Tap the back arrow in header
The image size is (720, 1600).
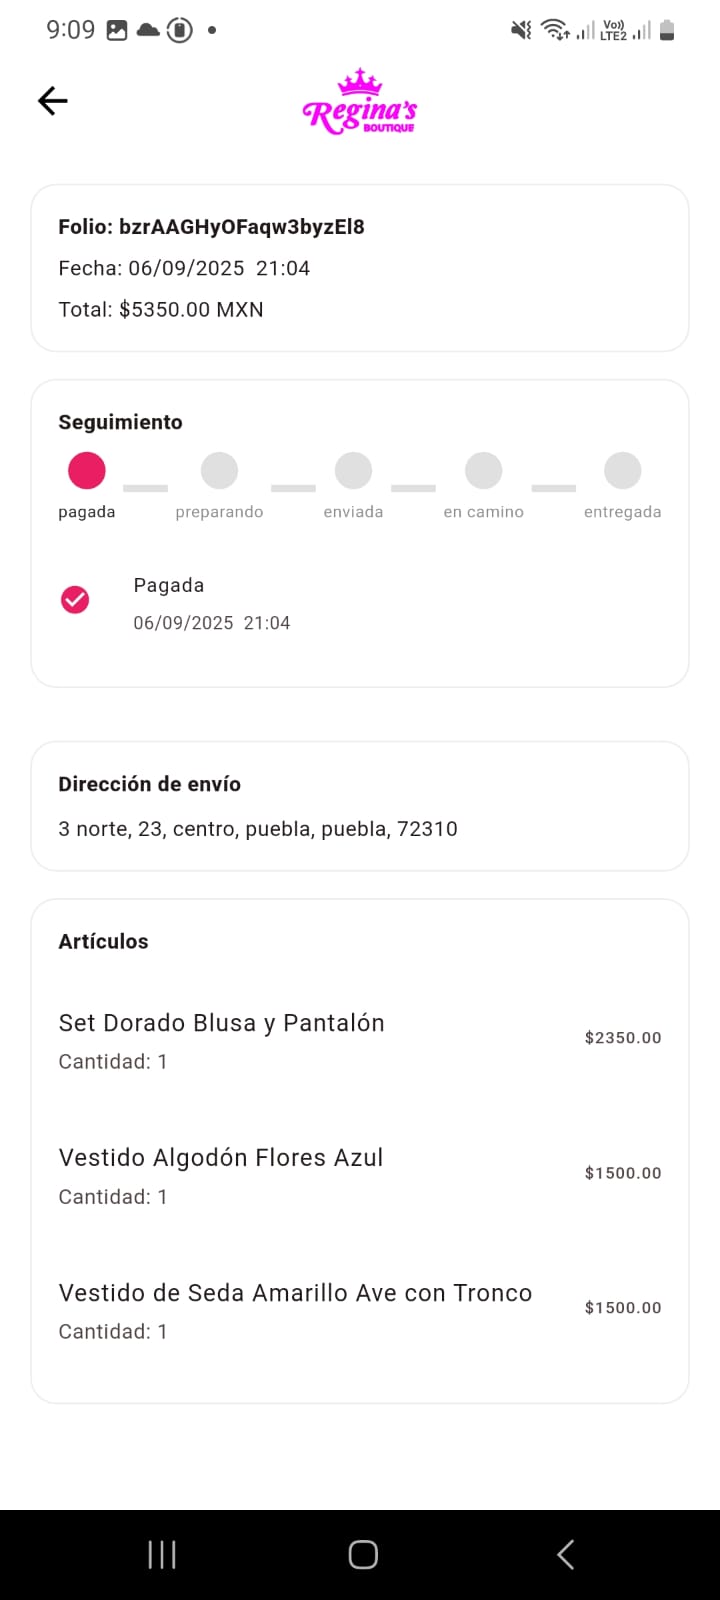coord(53,100)
